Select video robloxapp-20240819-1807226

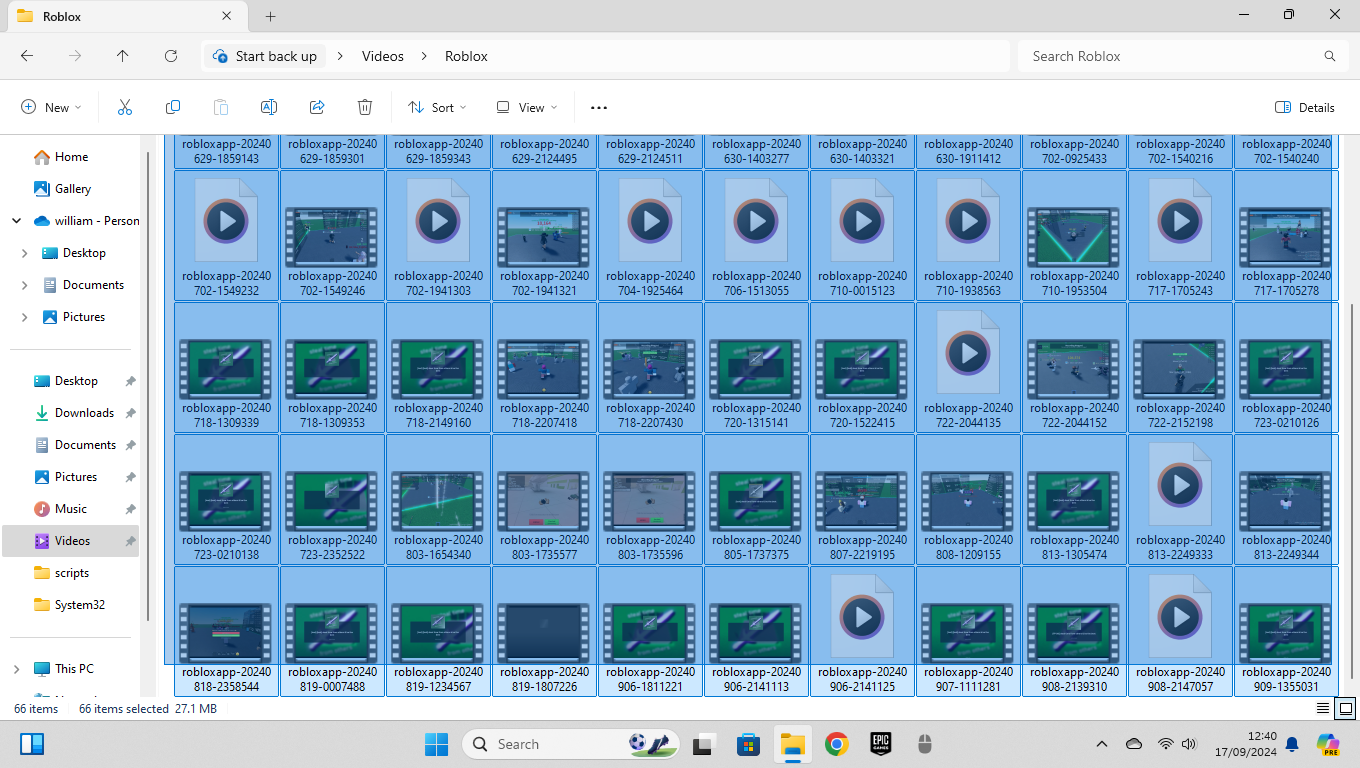coord(544,631)
